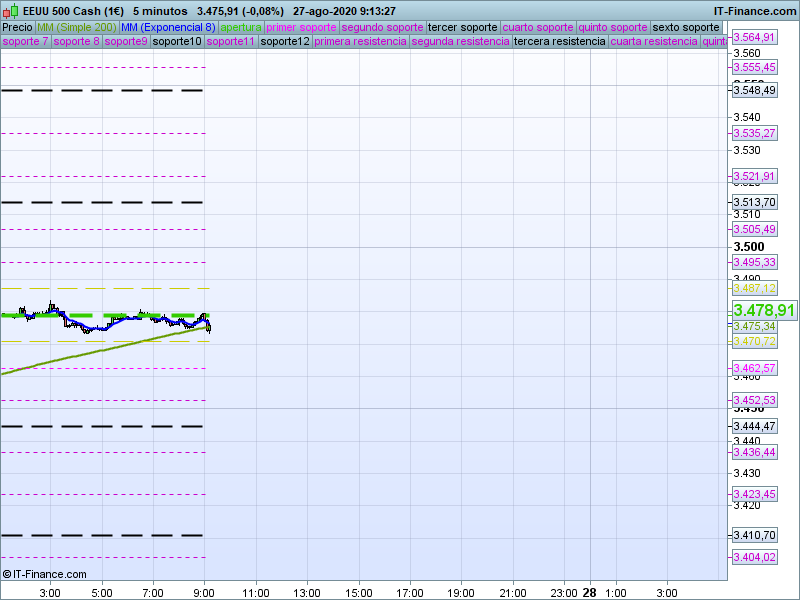Screen dimensions: 800x600
Task: Click the green current price tag 3.478,91
Action: 764,311
